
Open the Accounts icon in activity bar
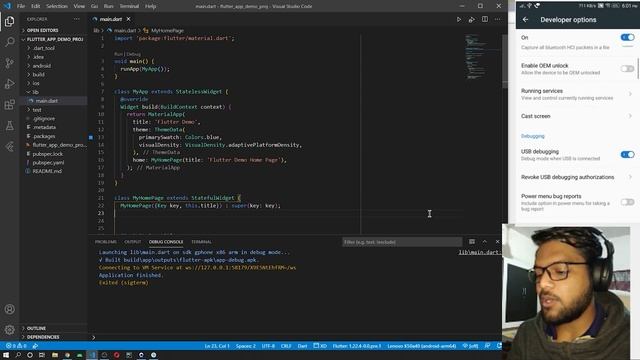[9, 309]
